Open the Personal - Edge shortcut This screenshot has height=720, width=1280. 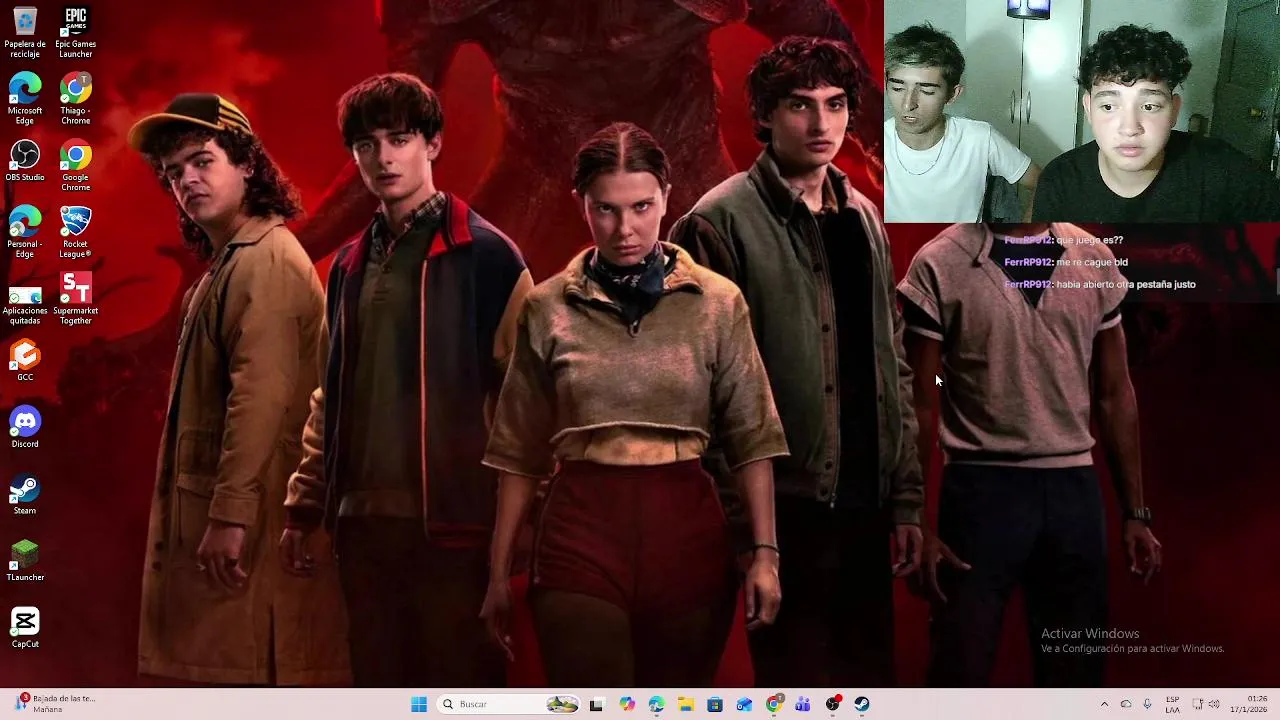(25, 232)
